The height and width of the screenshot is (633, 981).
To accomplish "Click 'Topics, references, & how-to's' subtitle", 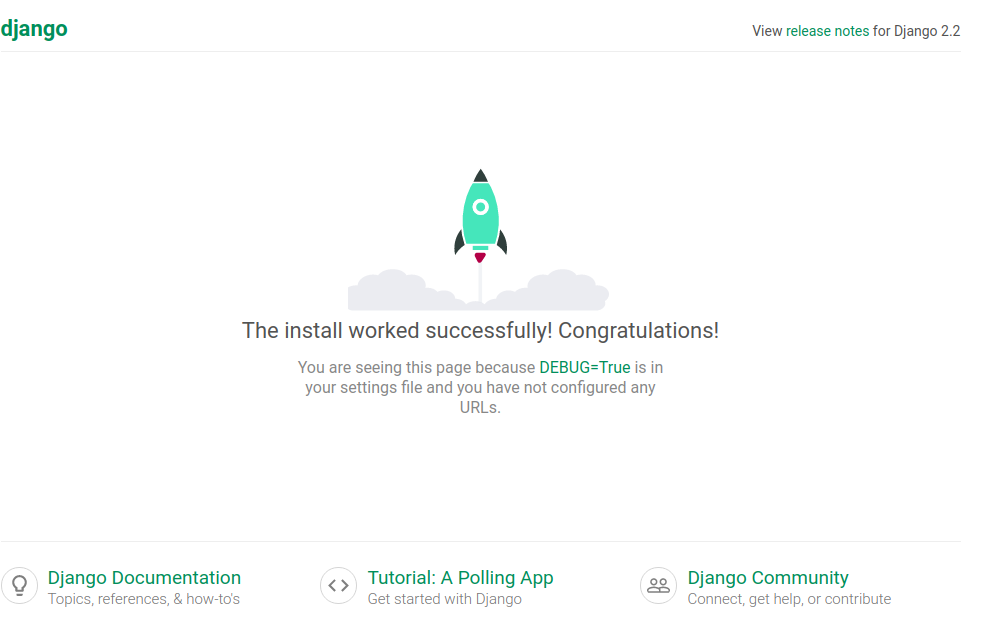I will [x=144, y=599].
